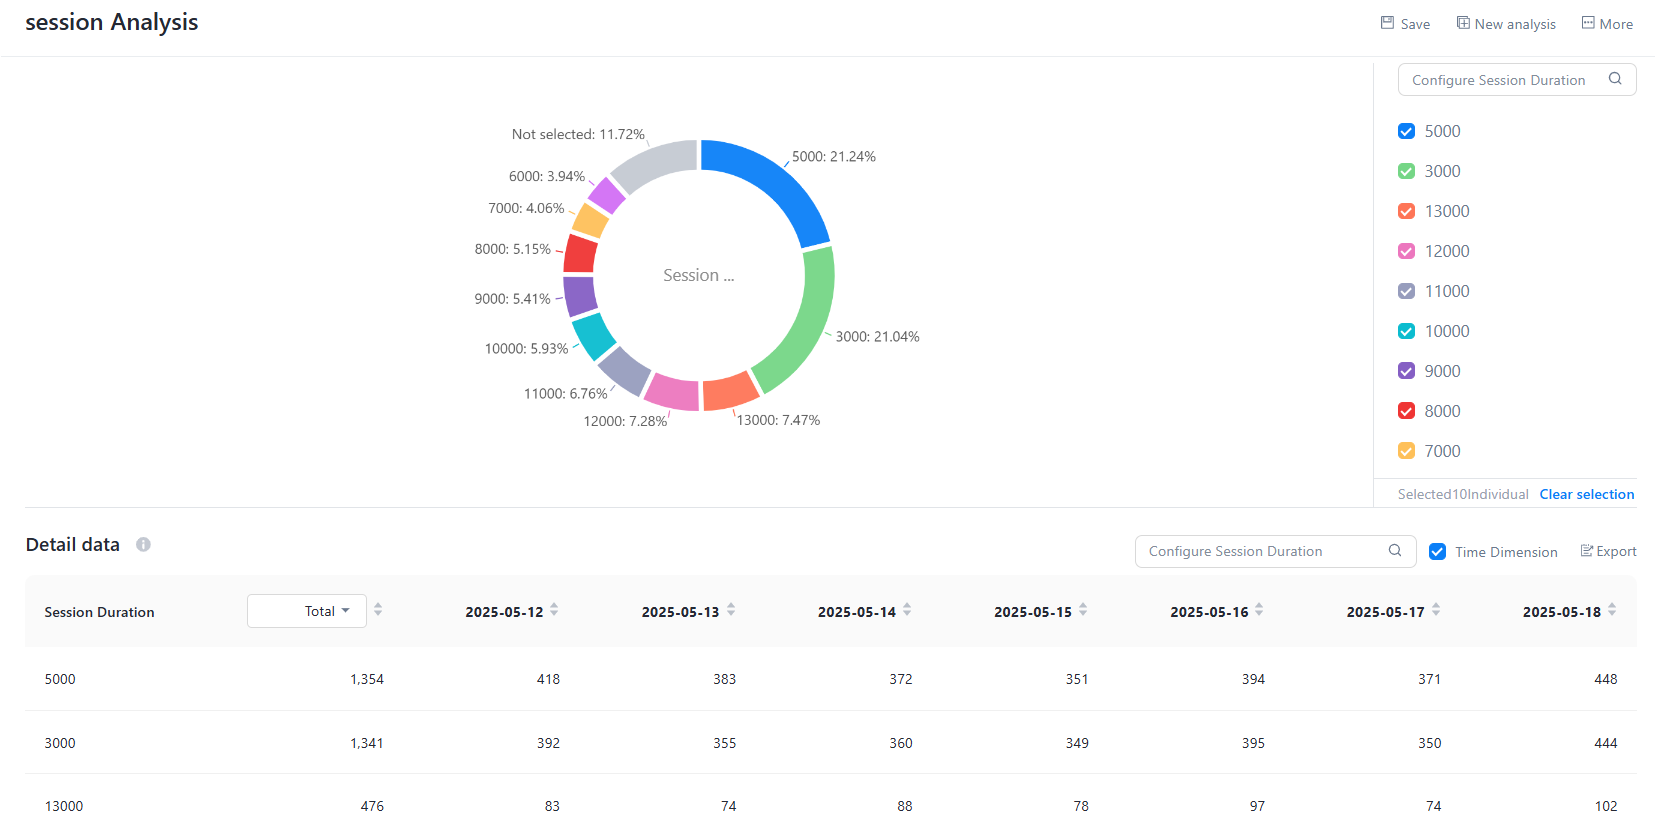Click the pink 12000 donut segment
Image resolution: width=1656 pixels, height=818 pixels.
point(672,391)
